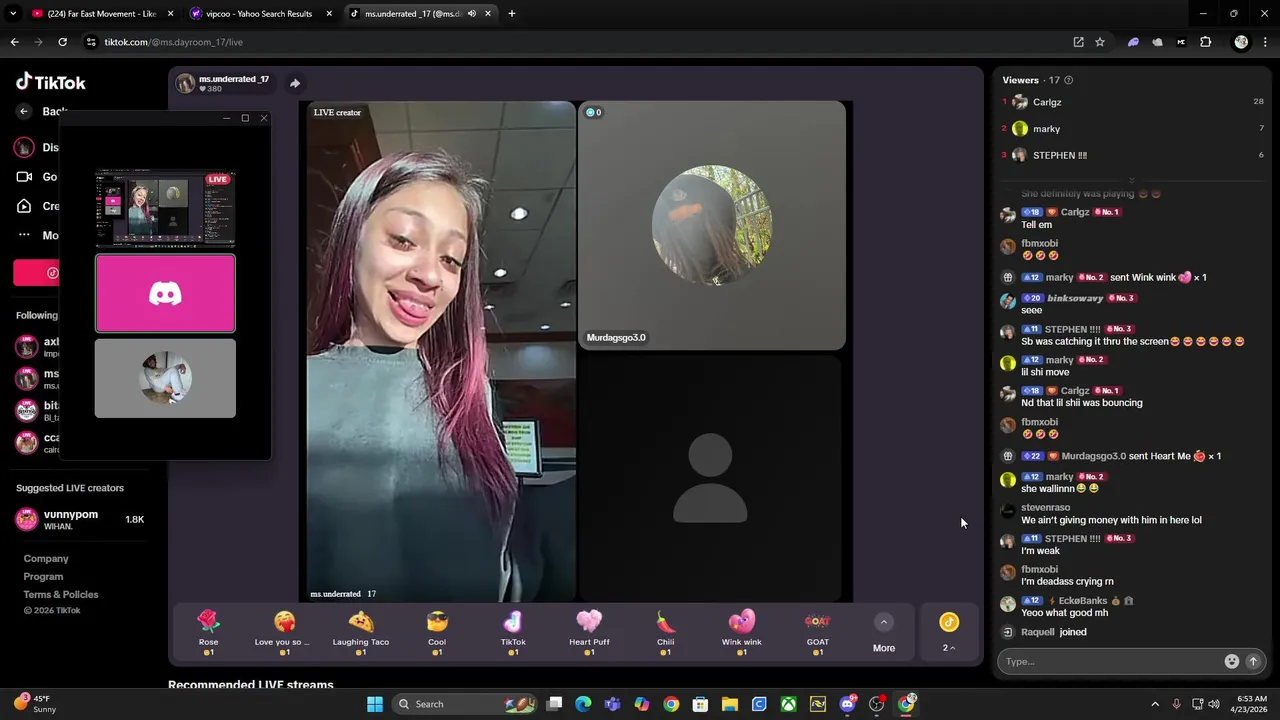This screenshot has height=720, width=1280.
Task: Send the Rose gift
Action: pos(208,634)
